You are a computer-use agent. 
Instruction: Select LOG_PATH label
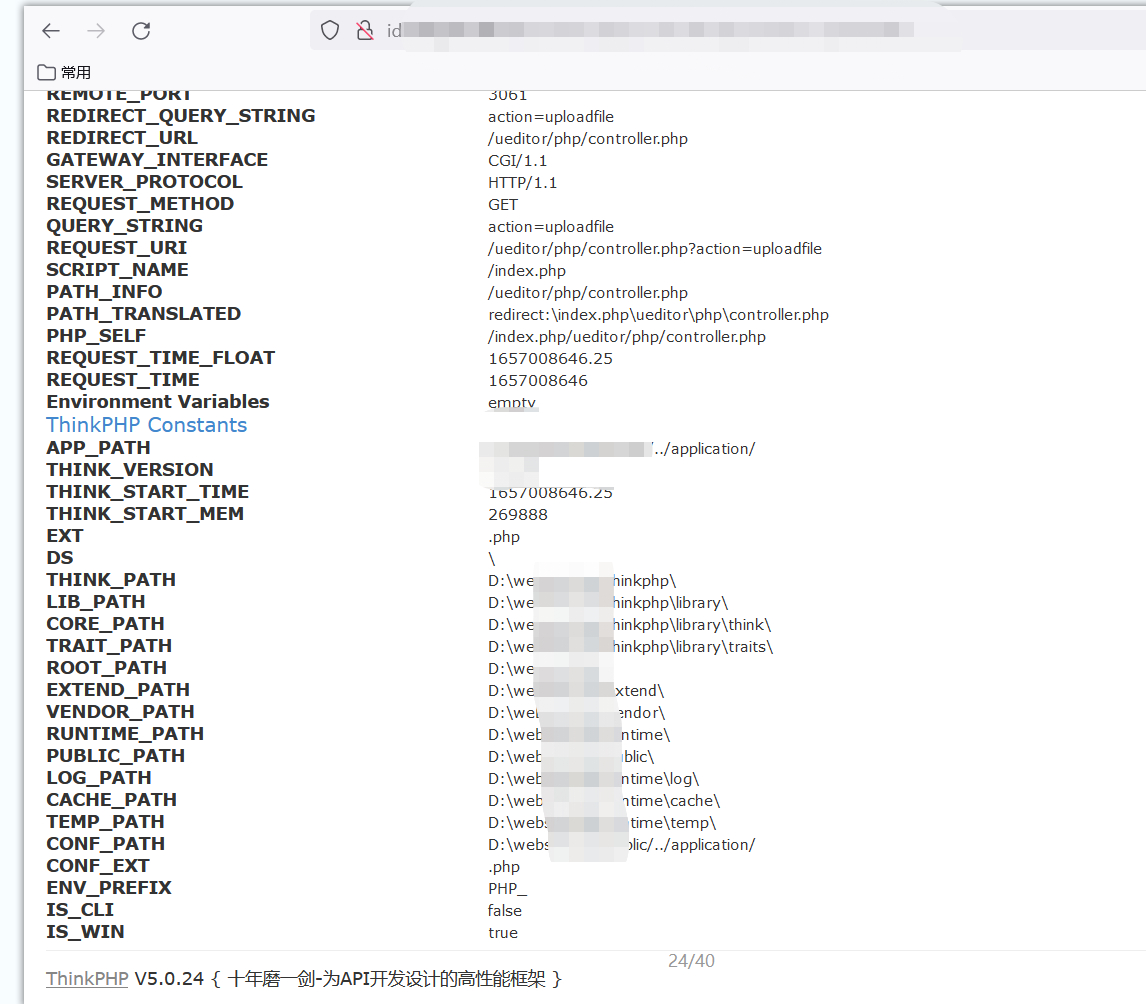tap(99, 776)
